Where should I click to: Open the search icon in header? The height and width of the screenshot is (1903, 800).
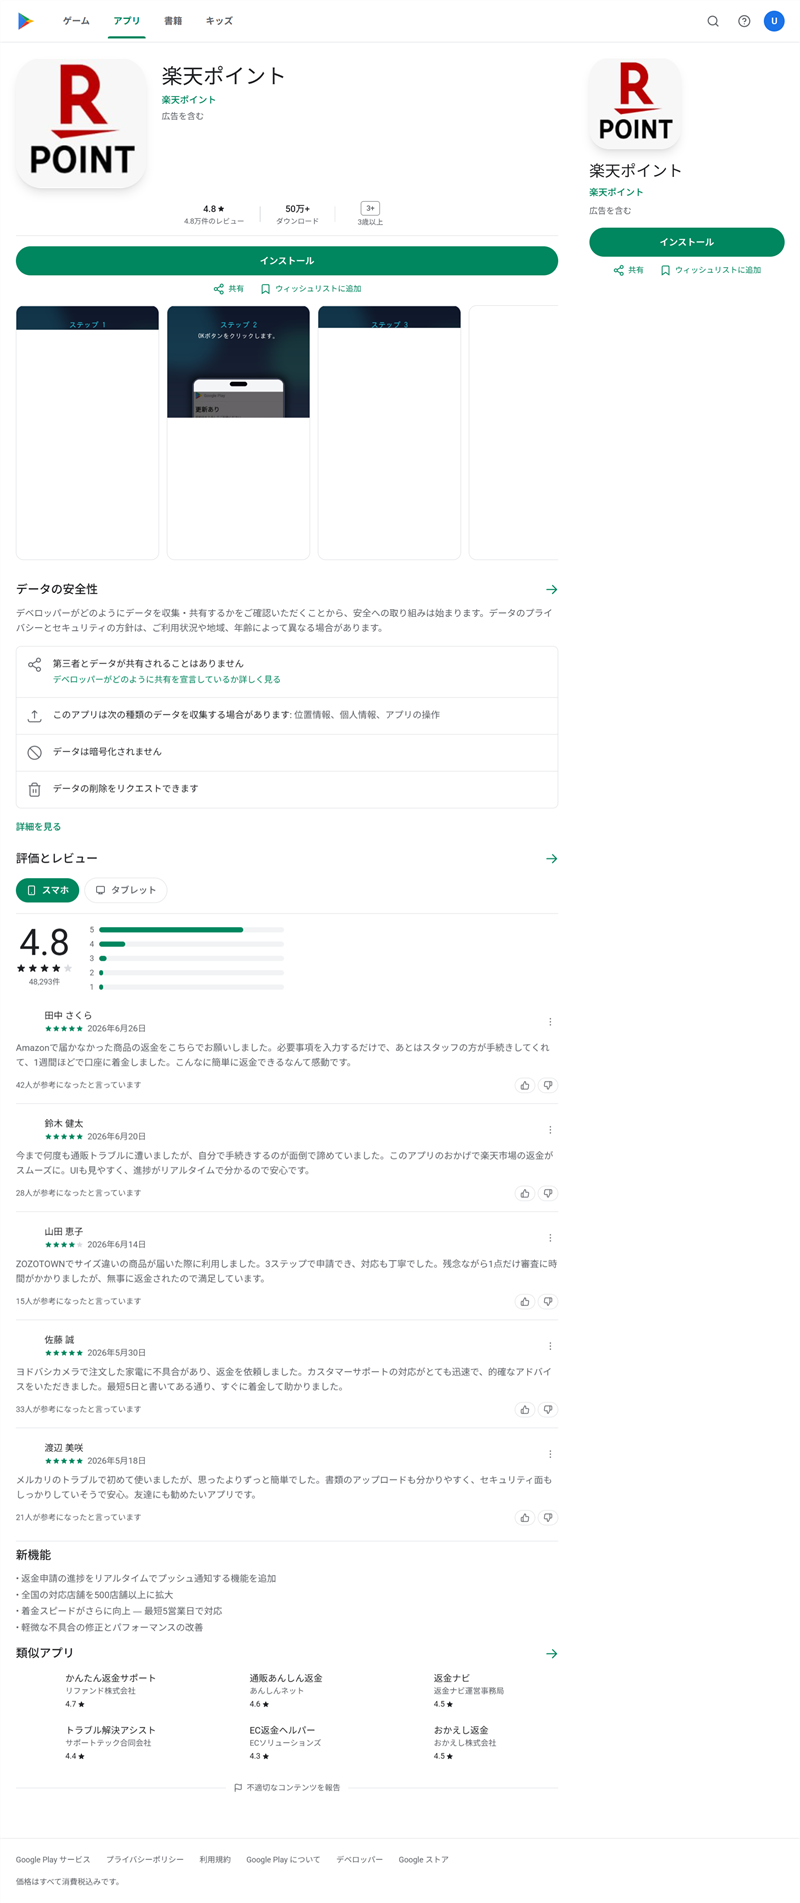(x=713, y=21)
